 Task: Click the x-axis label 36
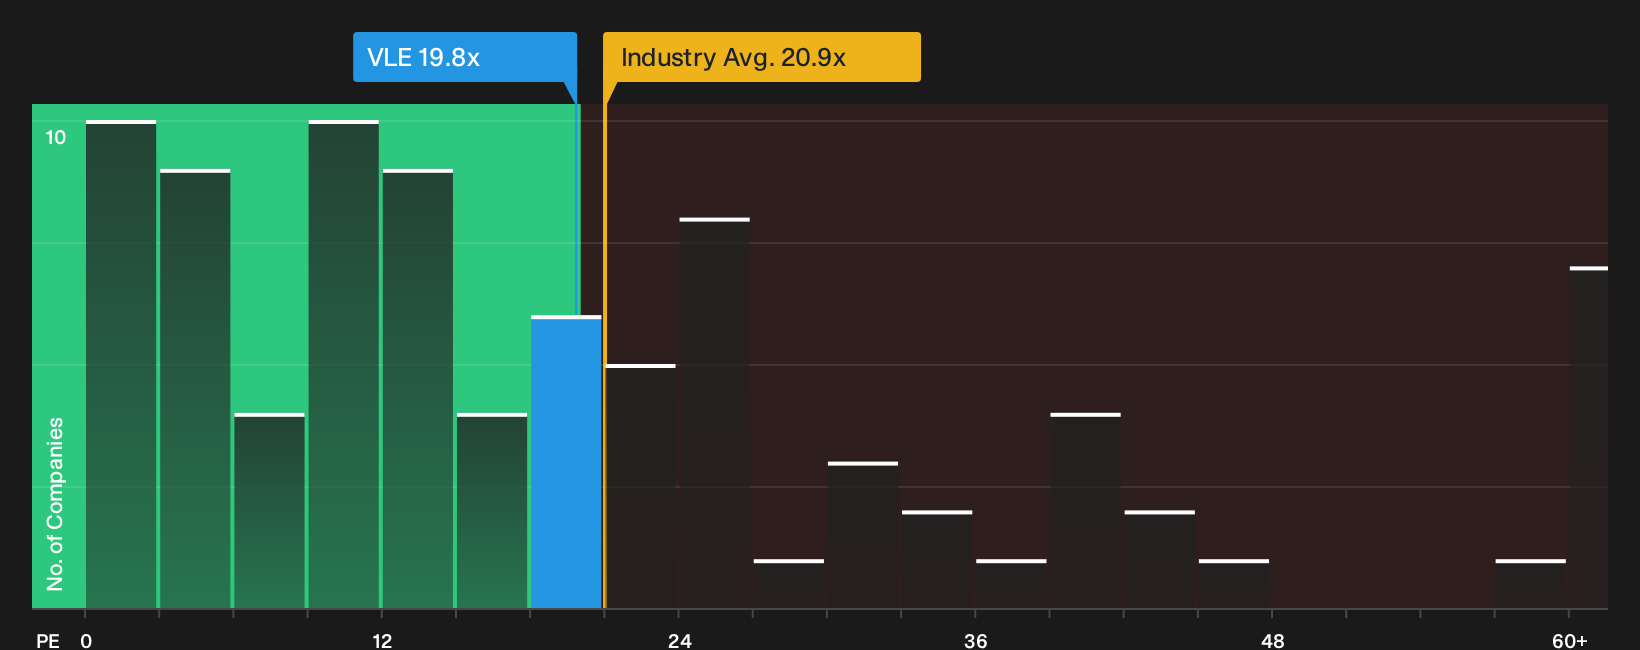[x=976, y=641]
